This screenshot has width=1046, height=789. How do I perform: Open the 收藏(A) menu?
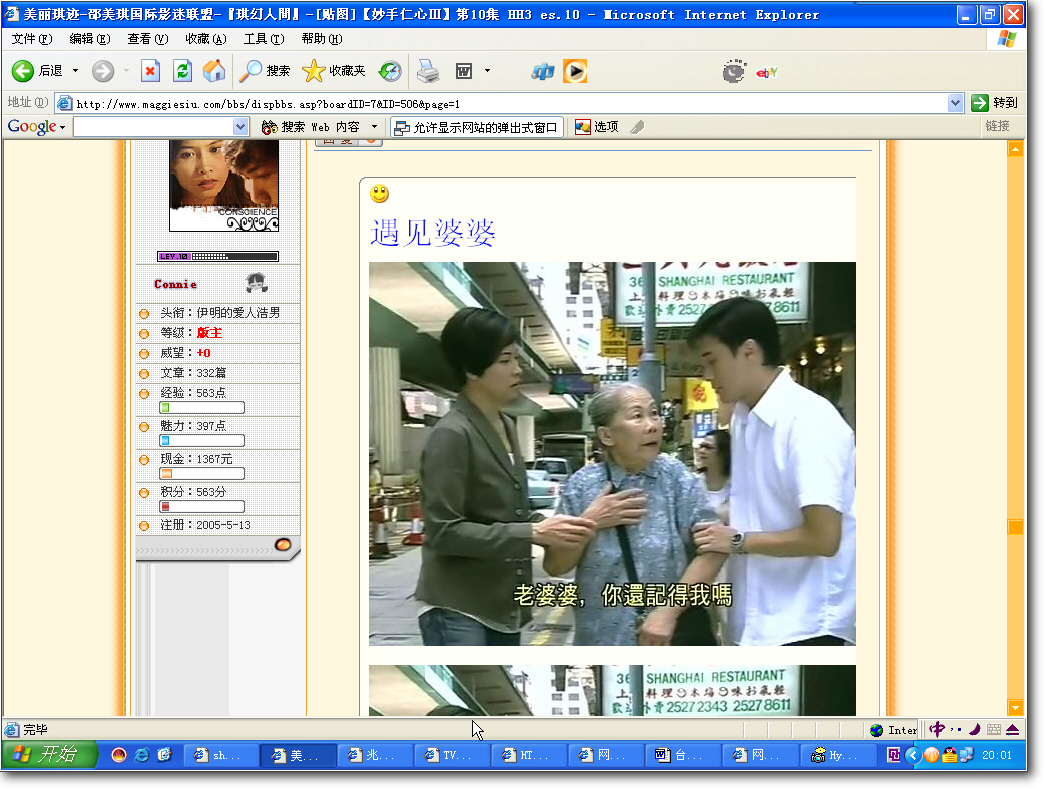[206, 39]
